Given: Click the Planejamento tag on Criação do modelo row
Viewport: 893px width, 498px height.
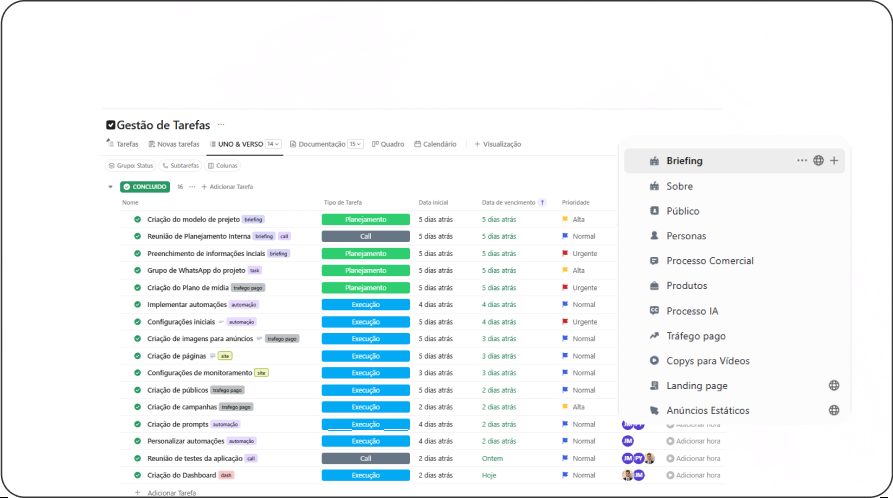Looking at the screenshot, I should point(365,219).
